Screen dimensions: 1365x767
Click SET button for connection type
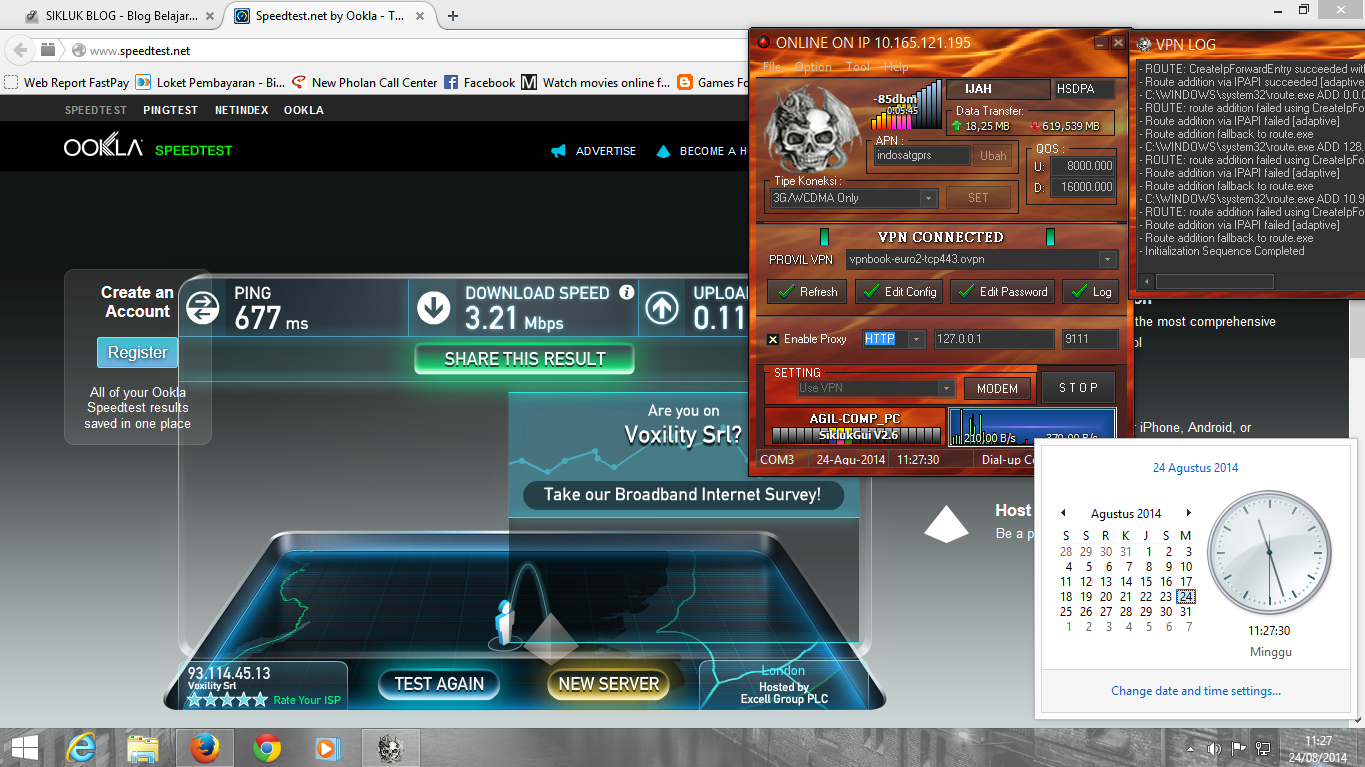pyautogui.click(x=978, y=198)
